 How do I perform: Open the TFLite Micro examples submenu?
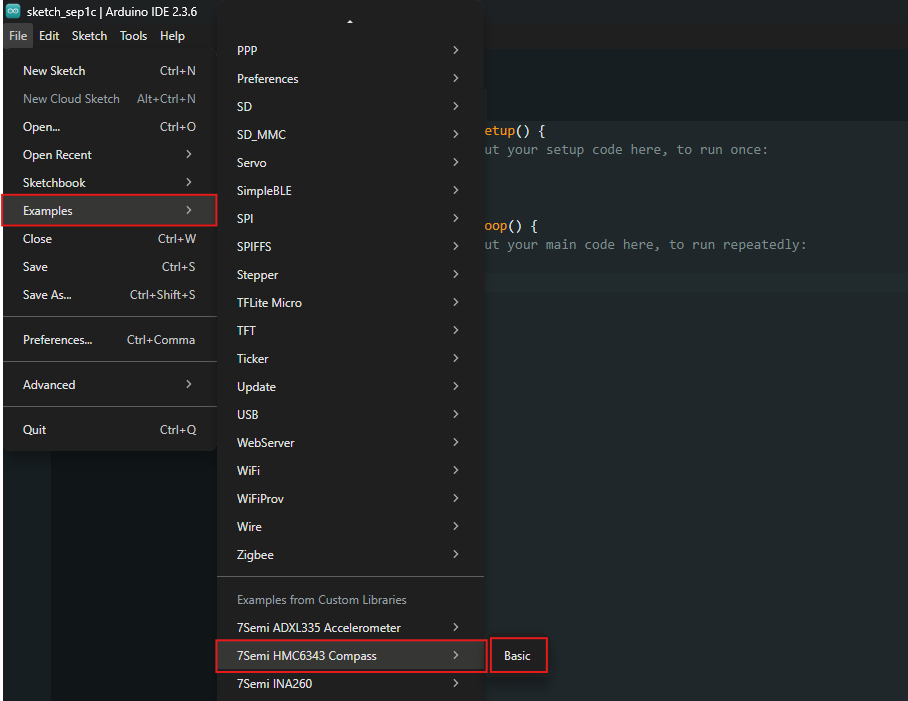click(350, 303)
